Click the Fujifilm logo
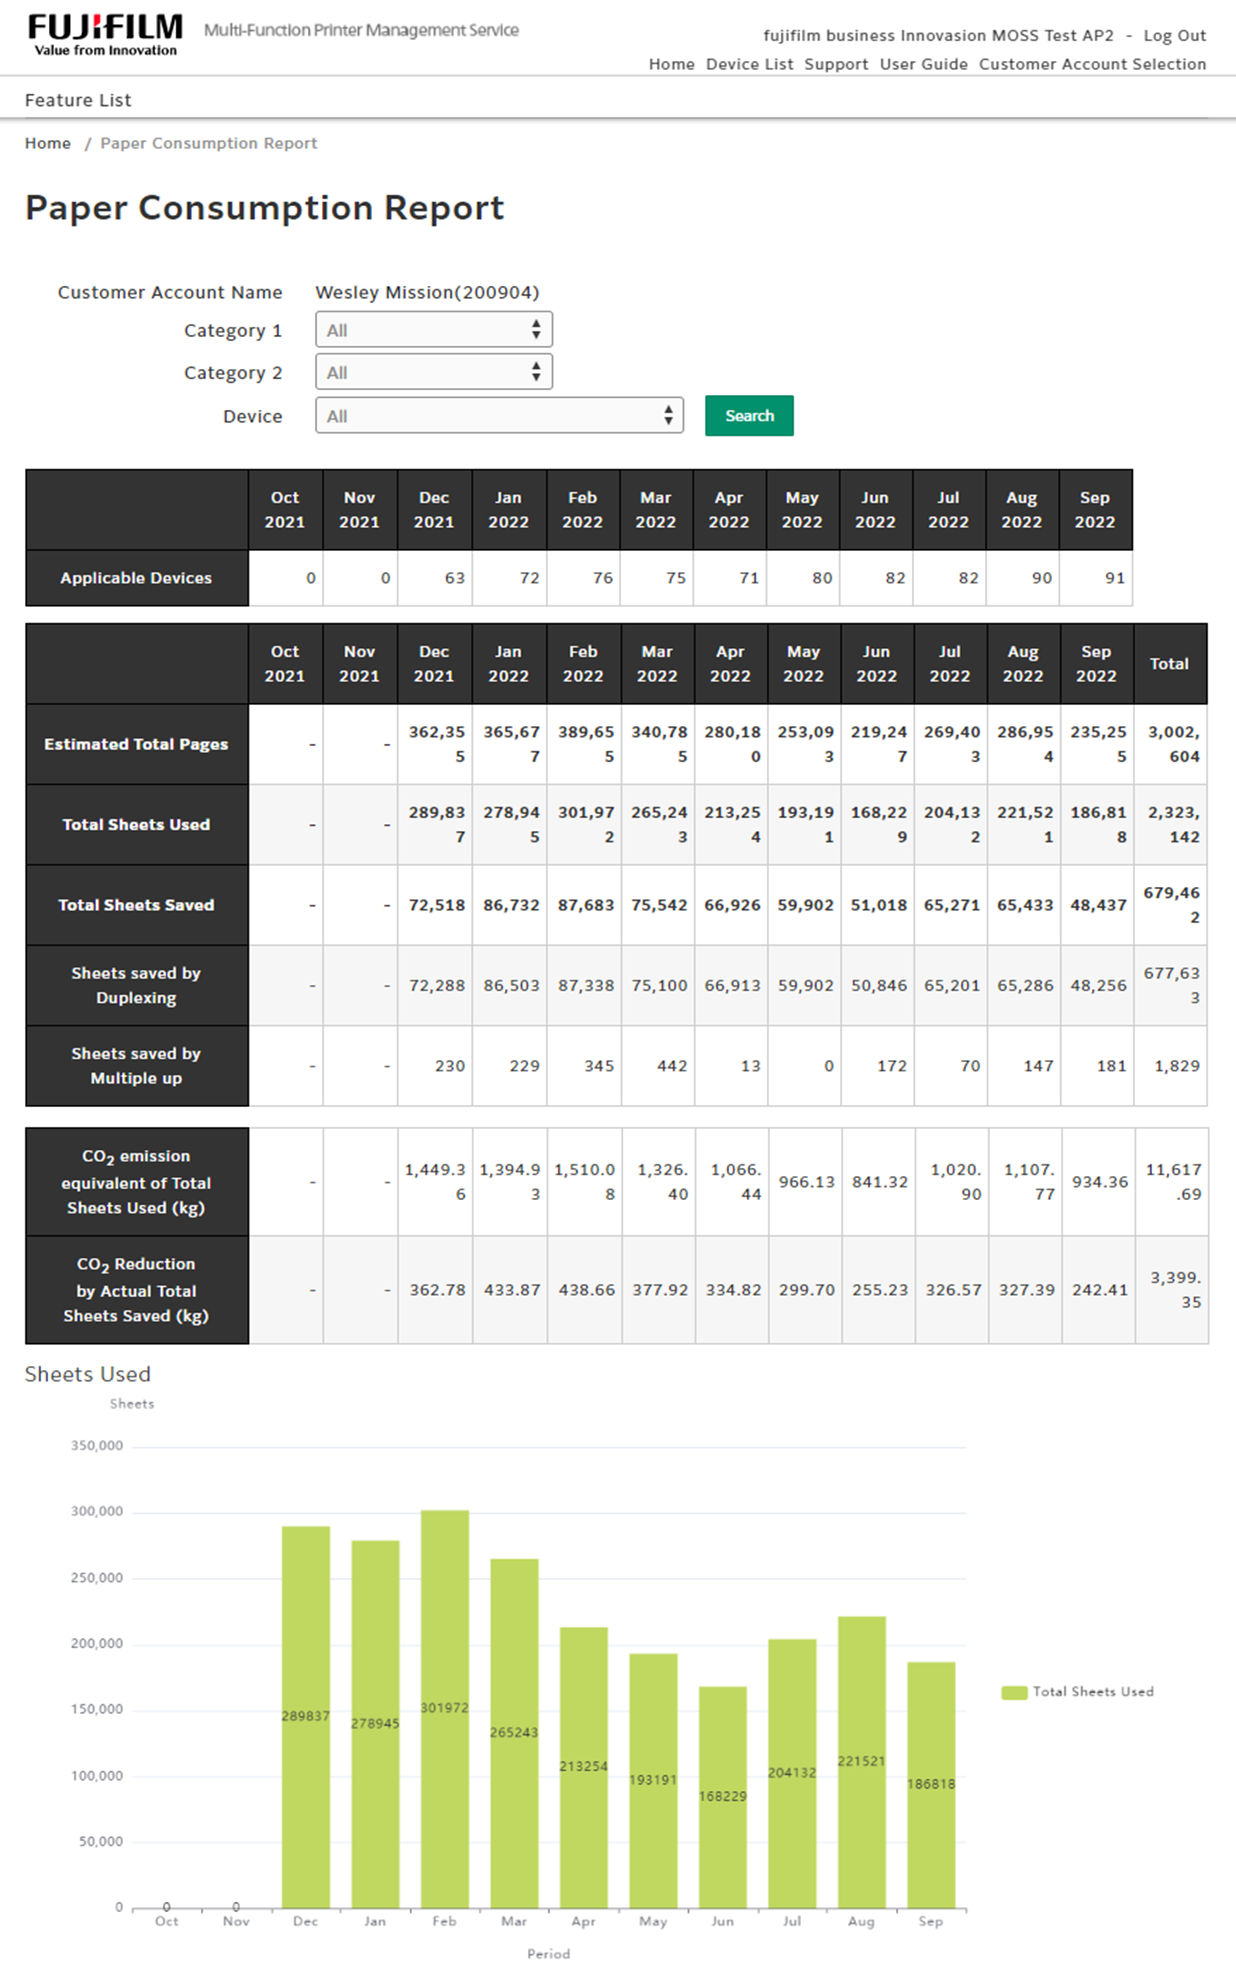Viewport: 1236px width, 1976px height. [105, 35]
